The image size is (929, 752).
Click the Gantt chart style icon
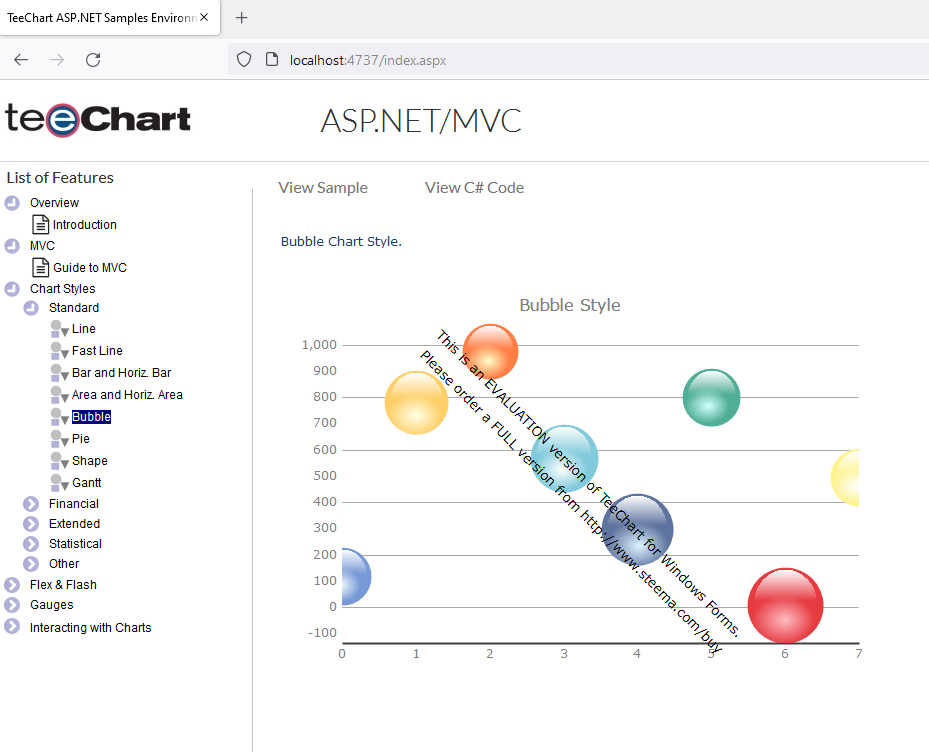point(59,482)
